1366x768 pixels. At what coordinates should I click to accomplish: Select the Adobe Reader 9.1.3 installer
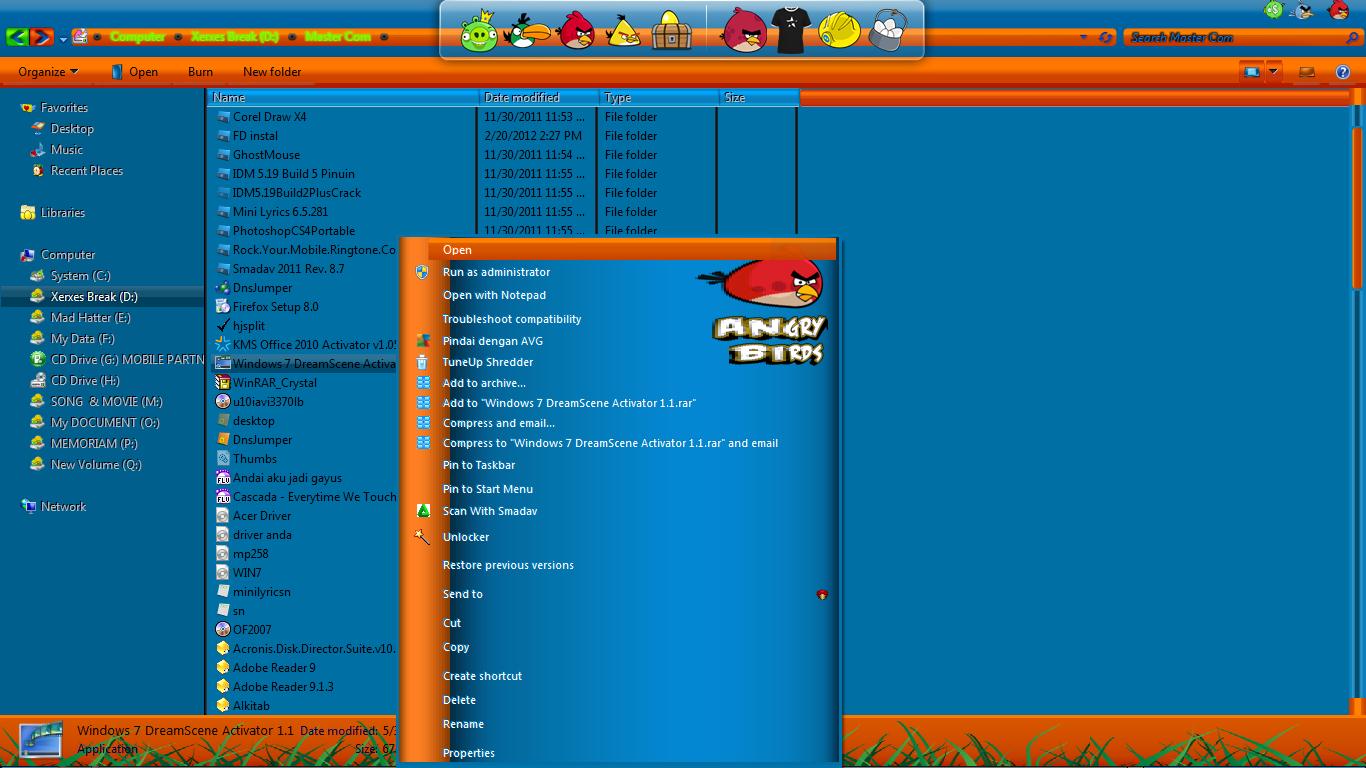point(283,687)
